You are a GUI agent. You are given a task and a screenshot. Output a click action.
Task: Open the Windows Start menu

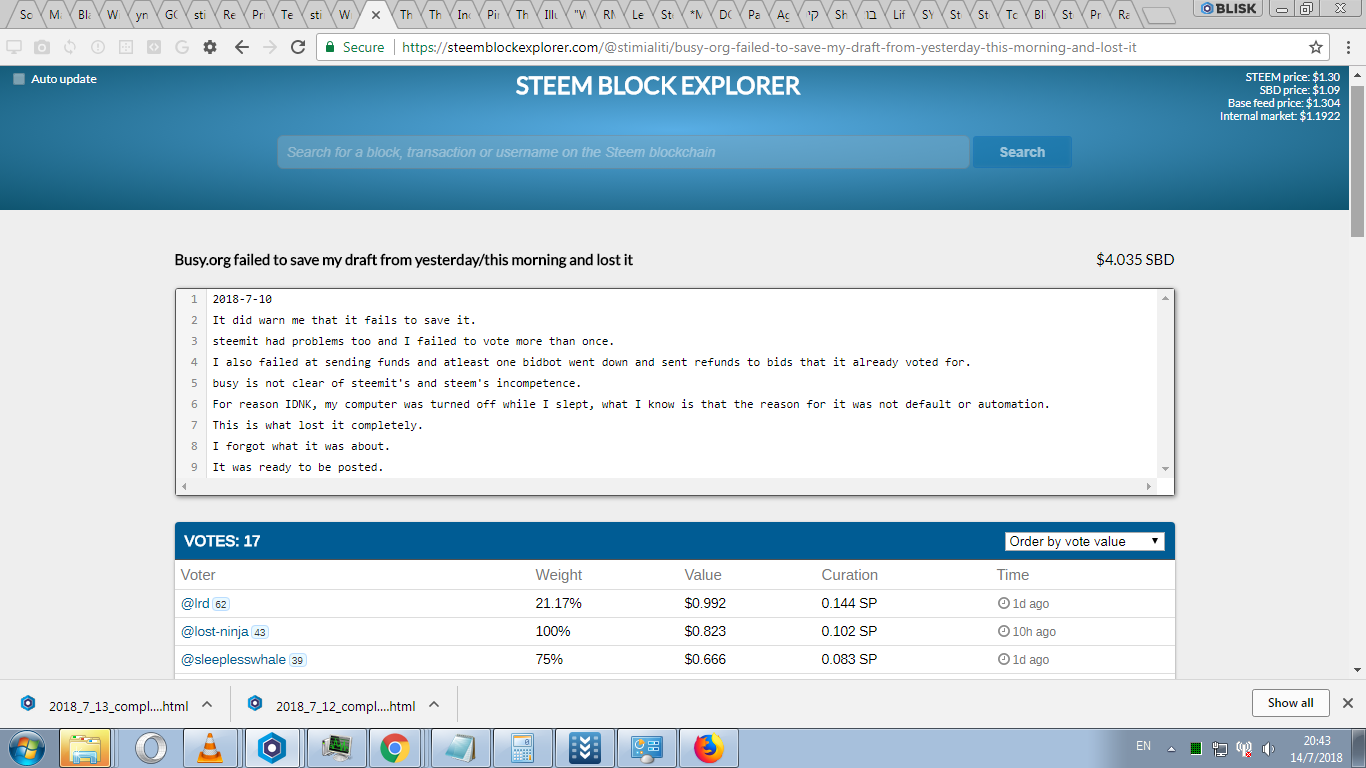click(27, 748)
